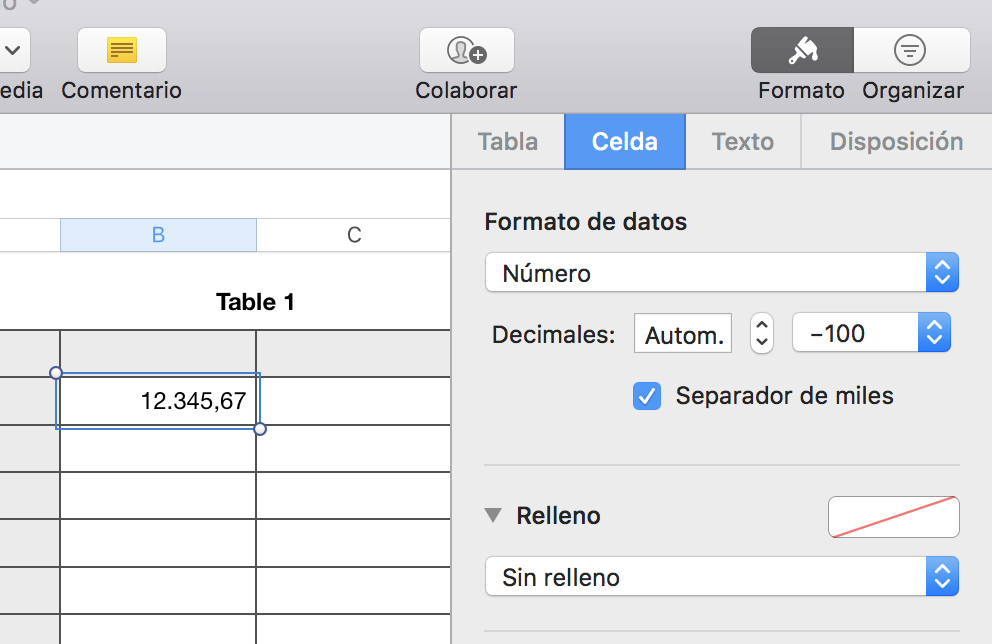Open the Formato de datos Número dropdown
The height and width of the screenshot is (644, 992).
click(721, 273)
